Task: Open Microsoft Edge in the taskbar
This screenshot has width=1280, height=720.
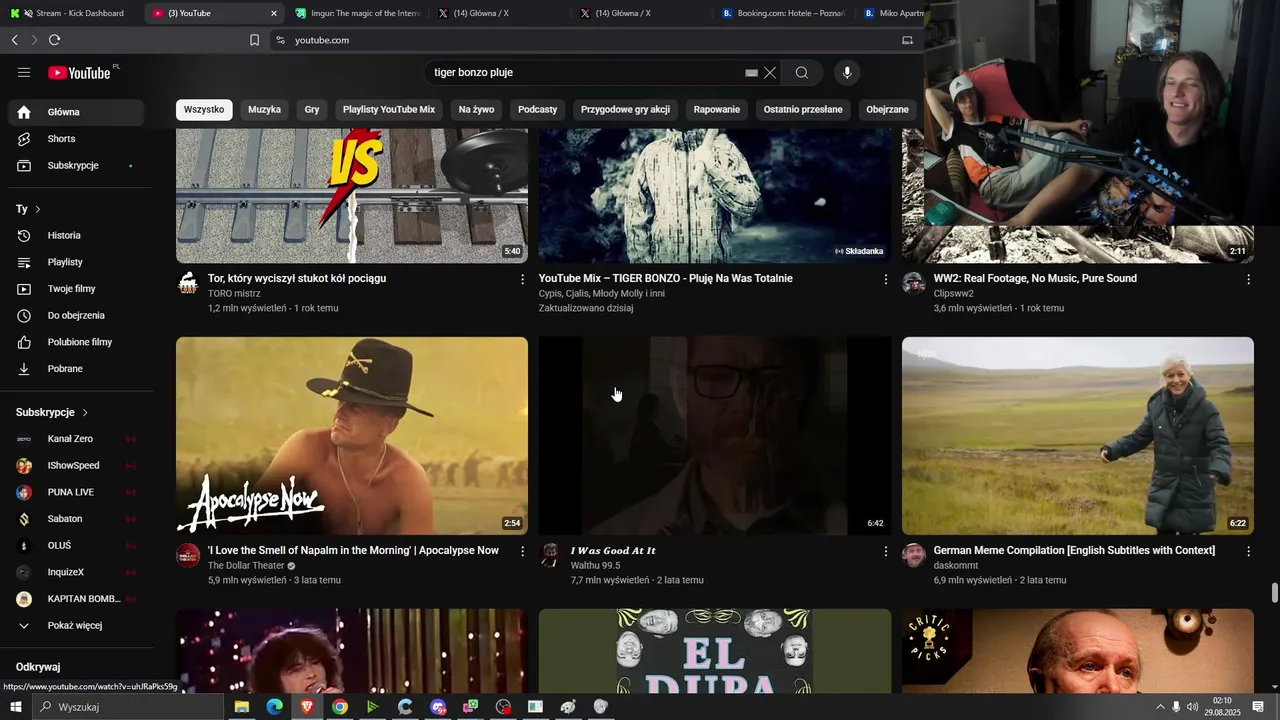Action: pyautogui.click(x=274, y=707)
